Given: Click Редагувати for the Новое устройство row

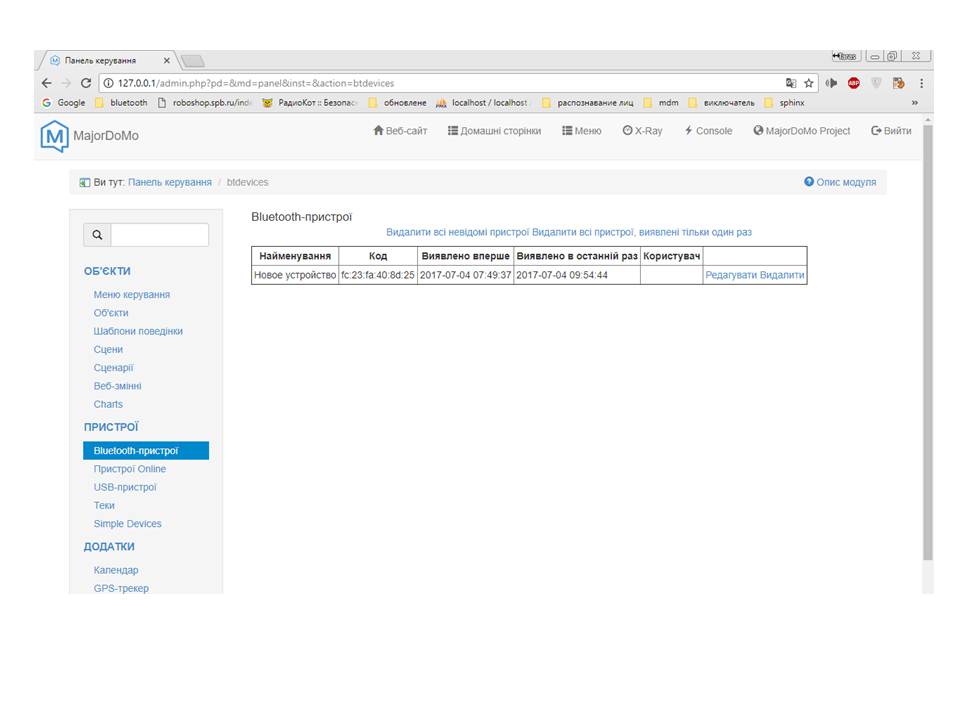Looking at the screenshot, I should tap(731, 275).
